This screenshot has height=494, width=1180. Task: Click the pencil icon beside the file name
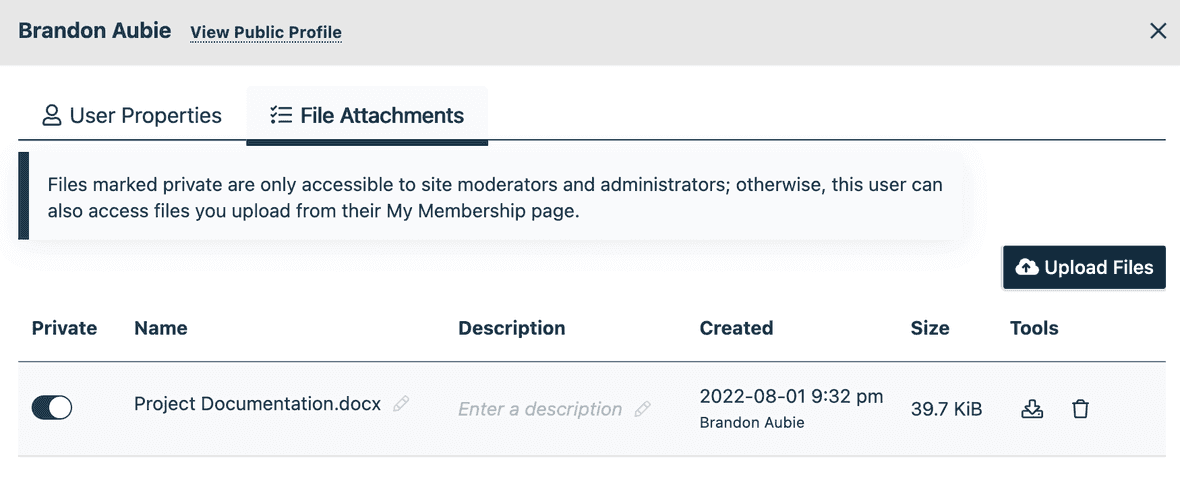(x=401, y=404)
